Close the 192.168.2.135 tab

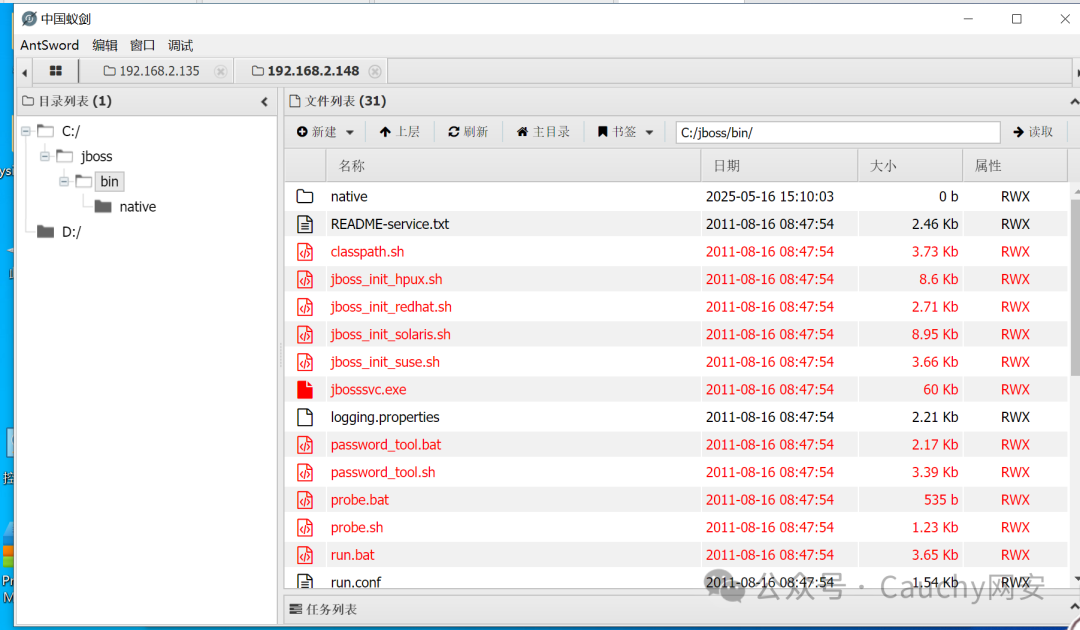coord(220,72)
